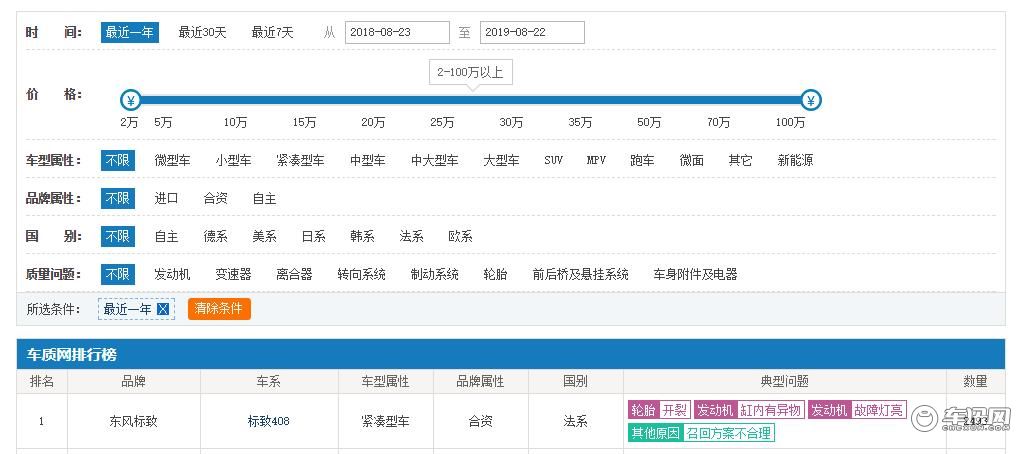Filter by 中大型车 car type
Image resolution: width=1021 pixels, height=454 pixels.
434,160
